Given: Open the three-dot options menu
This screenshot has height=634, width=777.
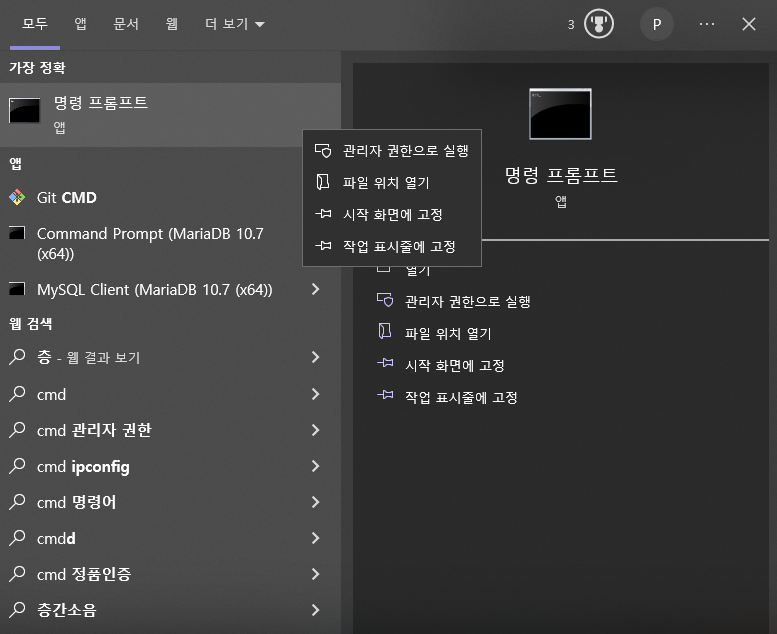Looking at the screenshot, I should tap(707, 24).
